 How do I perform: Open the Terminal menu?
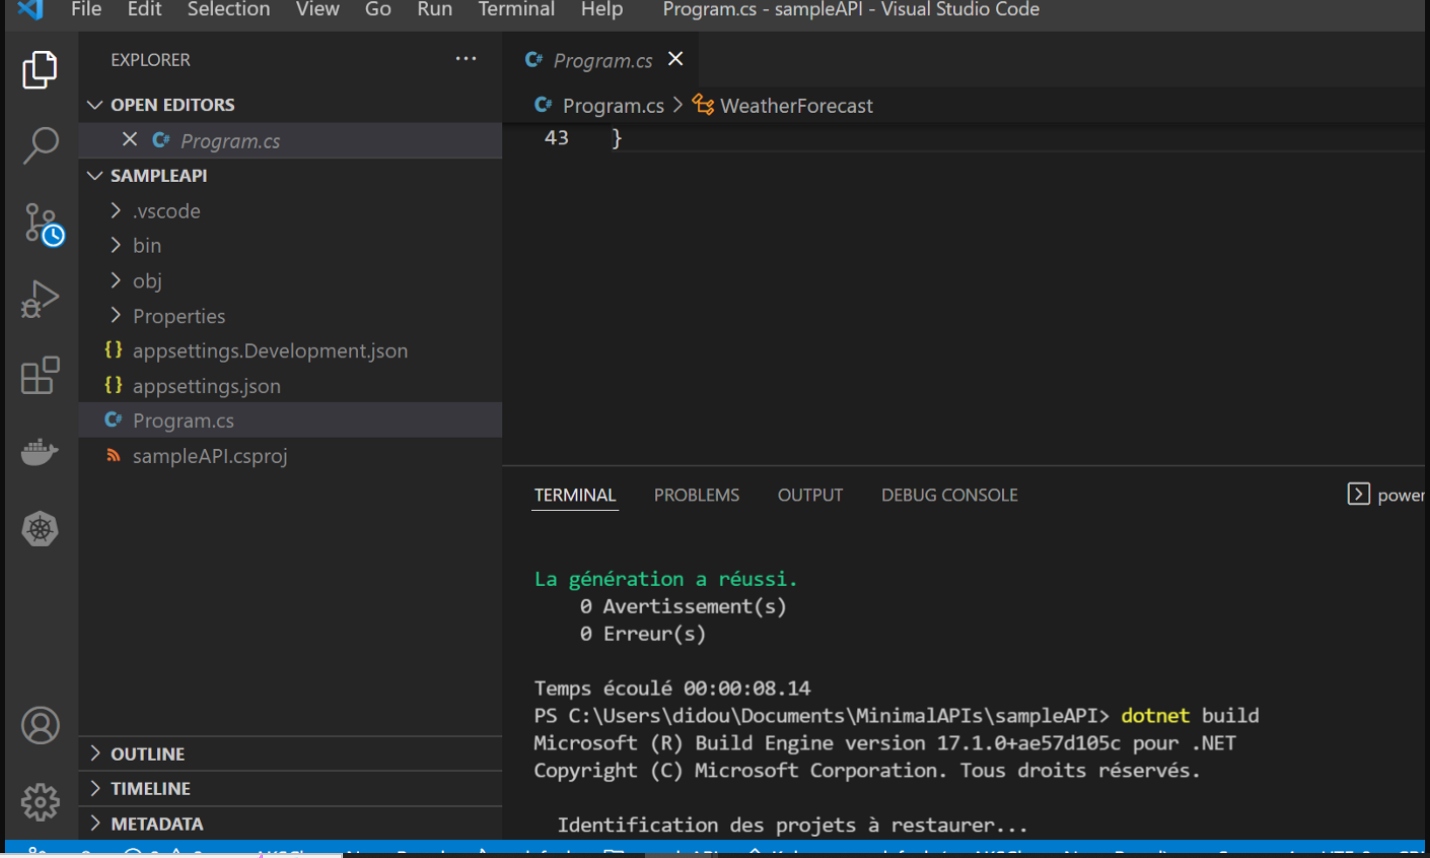(x=516, y=10)
